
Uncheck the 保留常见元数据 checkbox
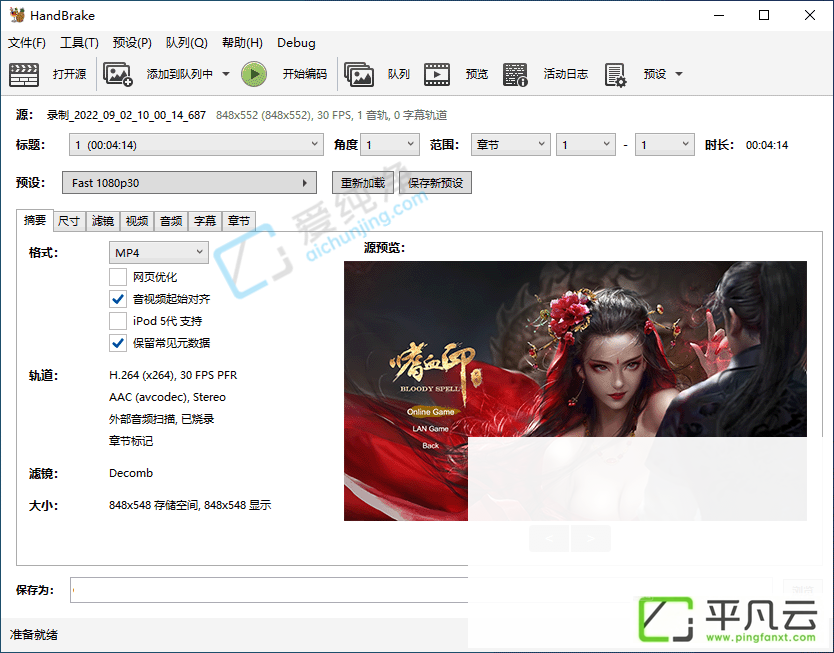click(x=118, y=343)
